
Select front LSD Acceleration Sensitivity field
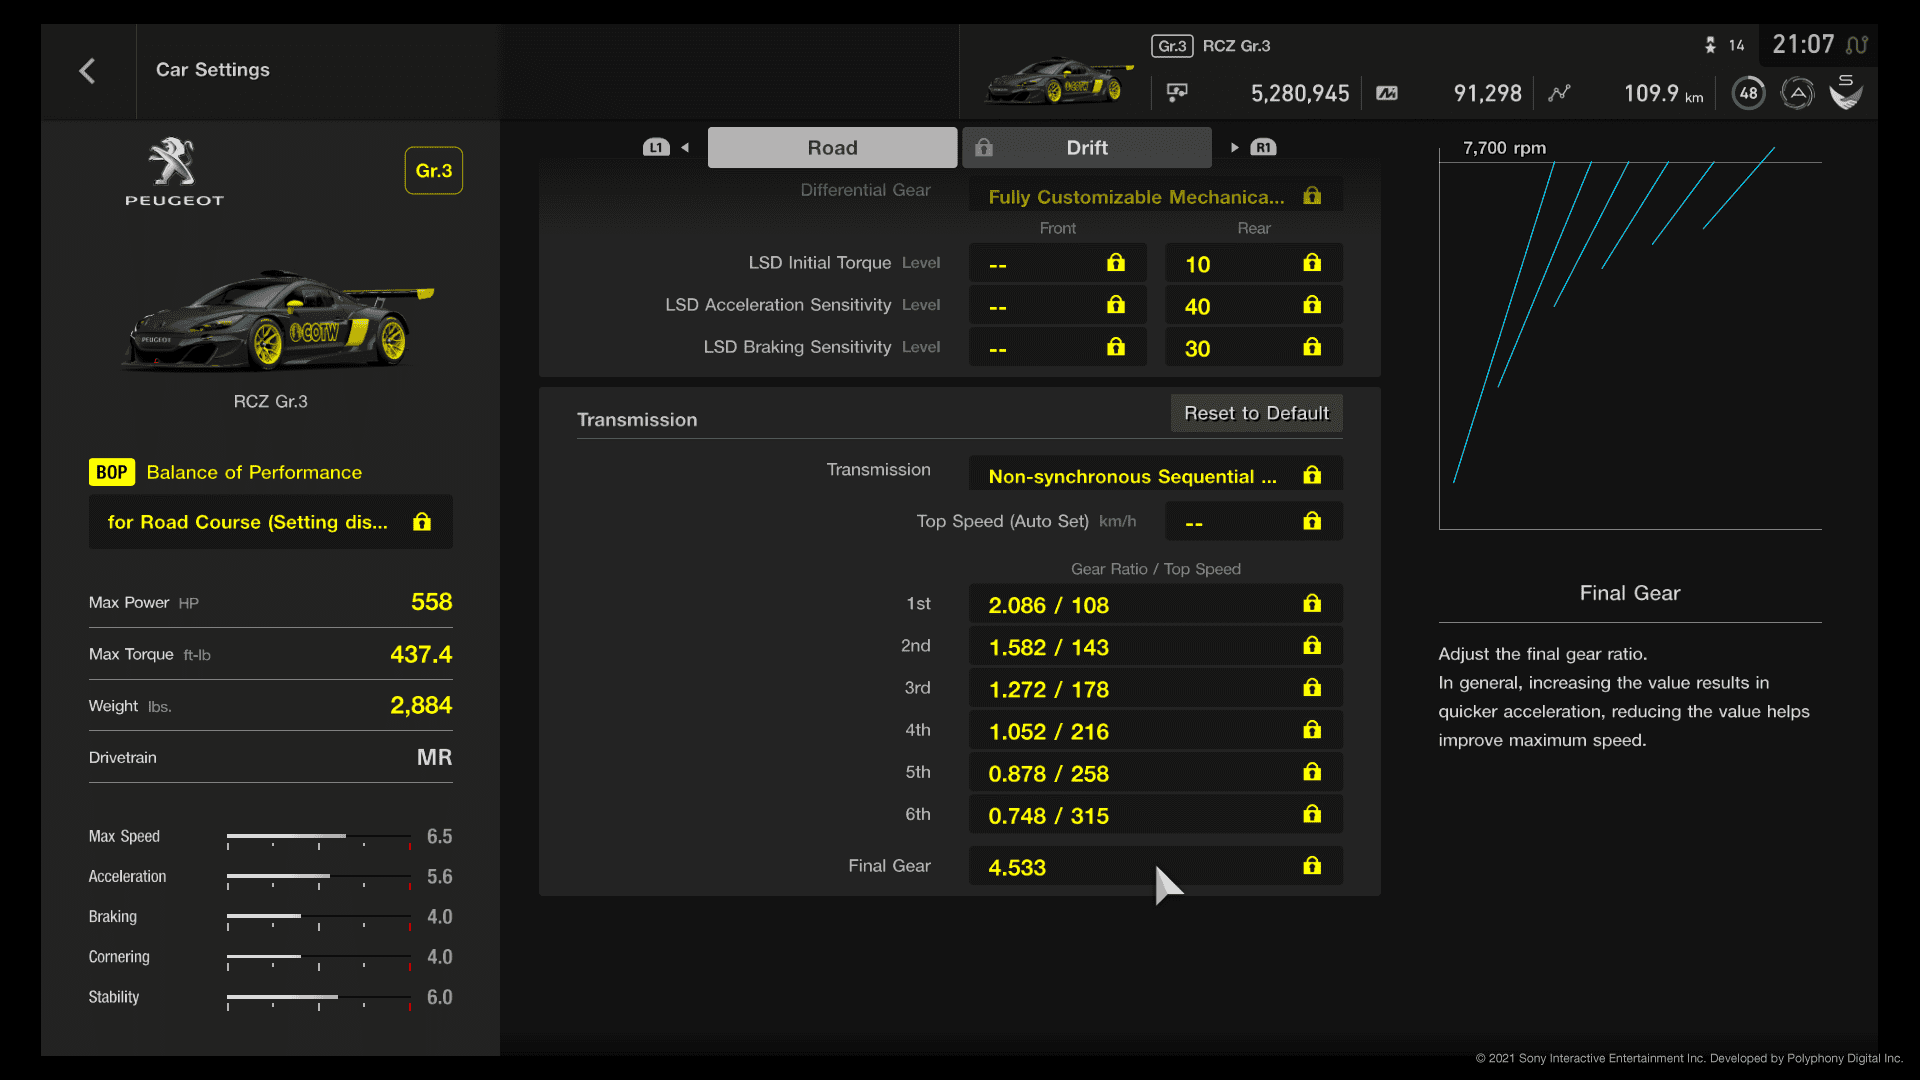tap(1057, 305)
